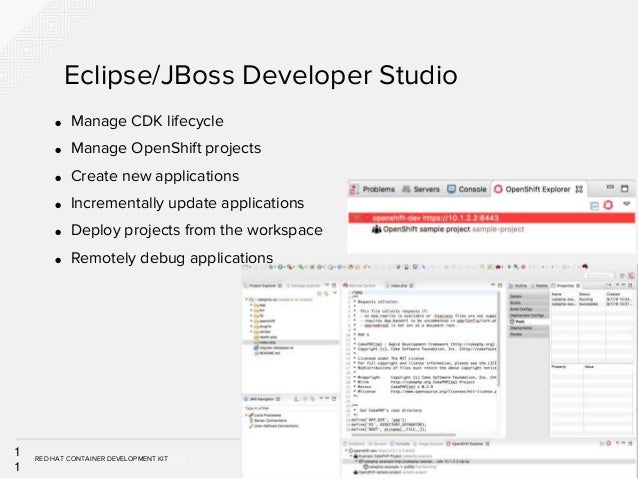Expand the plugins folder in Project Explorer
The height and width of the screenshot is (479, 638).
251,326
